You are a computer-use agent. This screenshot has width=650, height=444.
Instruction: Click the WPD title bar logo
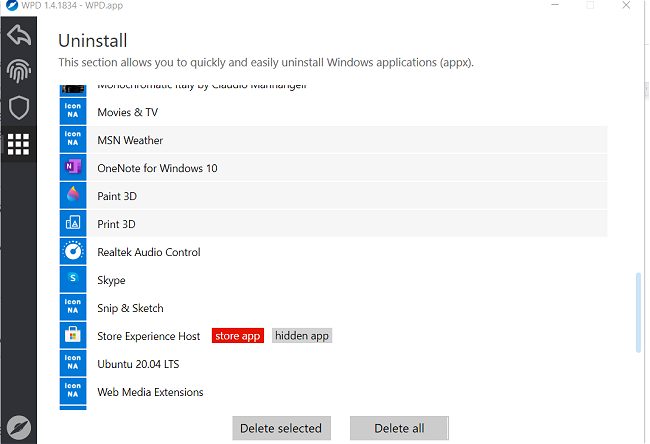pos(12,5)
